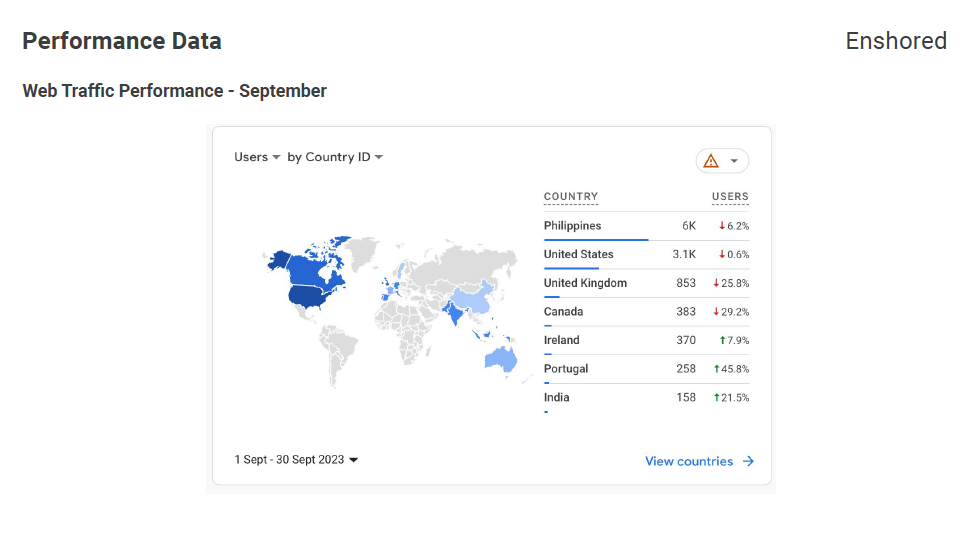Viewport: 971px width, 546px height.
Task: Click China on the world map
Action: click(473, 299)
